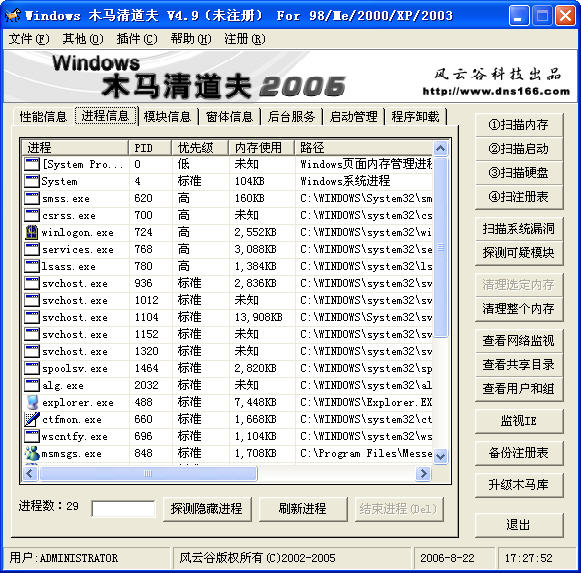This screenshot has height=573, width=581.
Task: Click the System process row icon
Action: pyautogui.click(x=31, y=181)
